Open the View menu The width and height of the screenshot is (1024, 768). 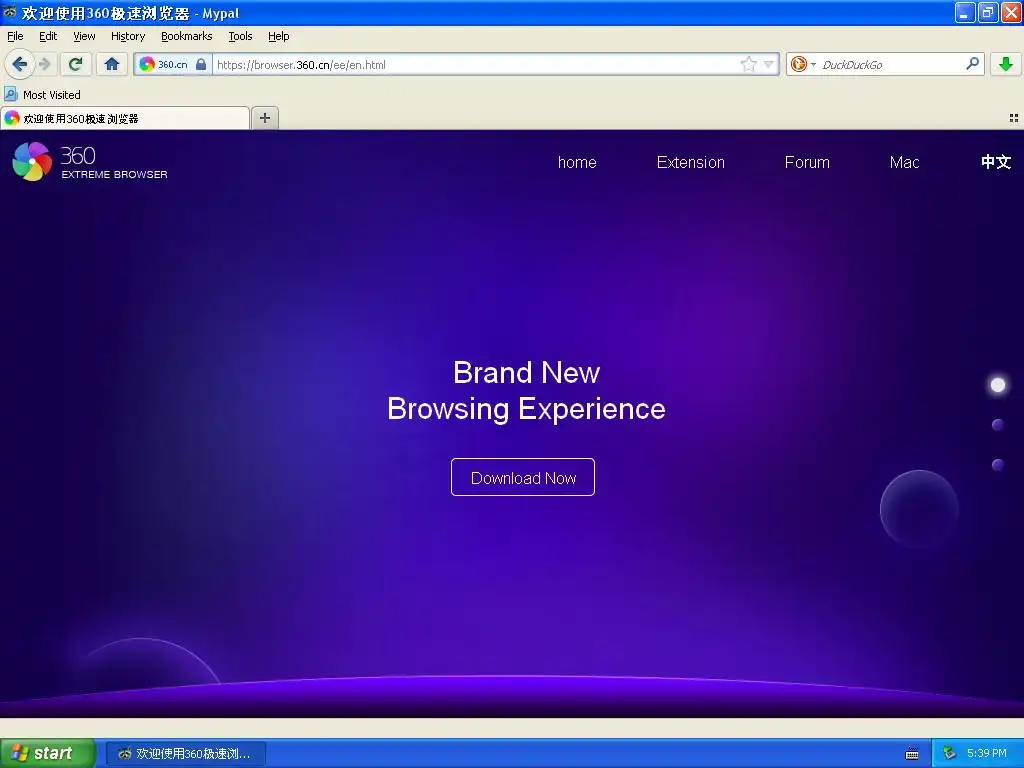(x=84, y=37)
